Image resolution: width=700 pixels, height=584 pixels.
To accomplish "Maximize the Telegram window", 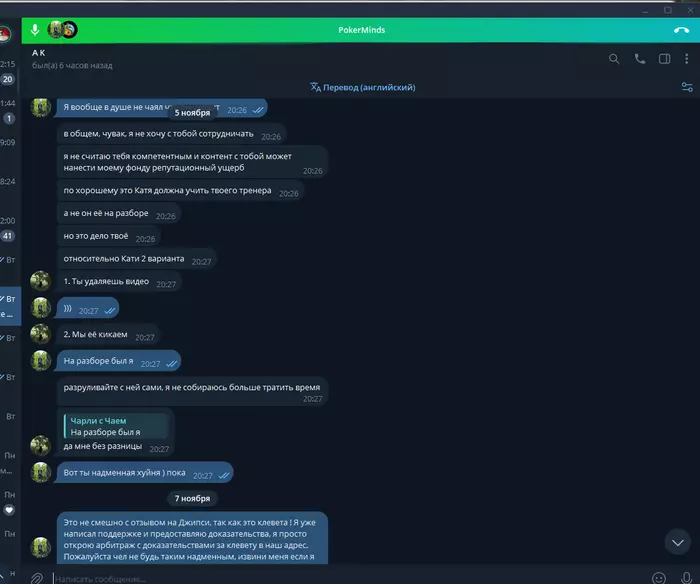I will point(668,10).
